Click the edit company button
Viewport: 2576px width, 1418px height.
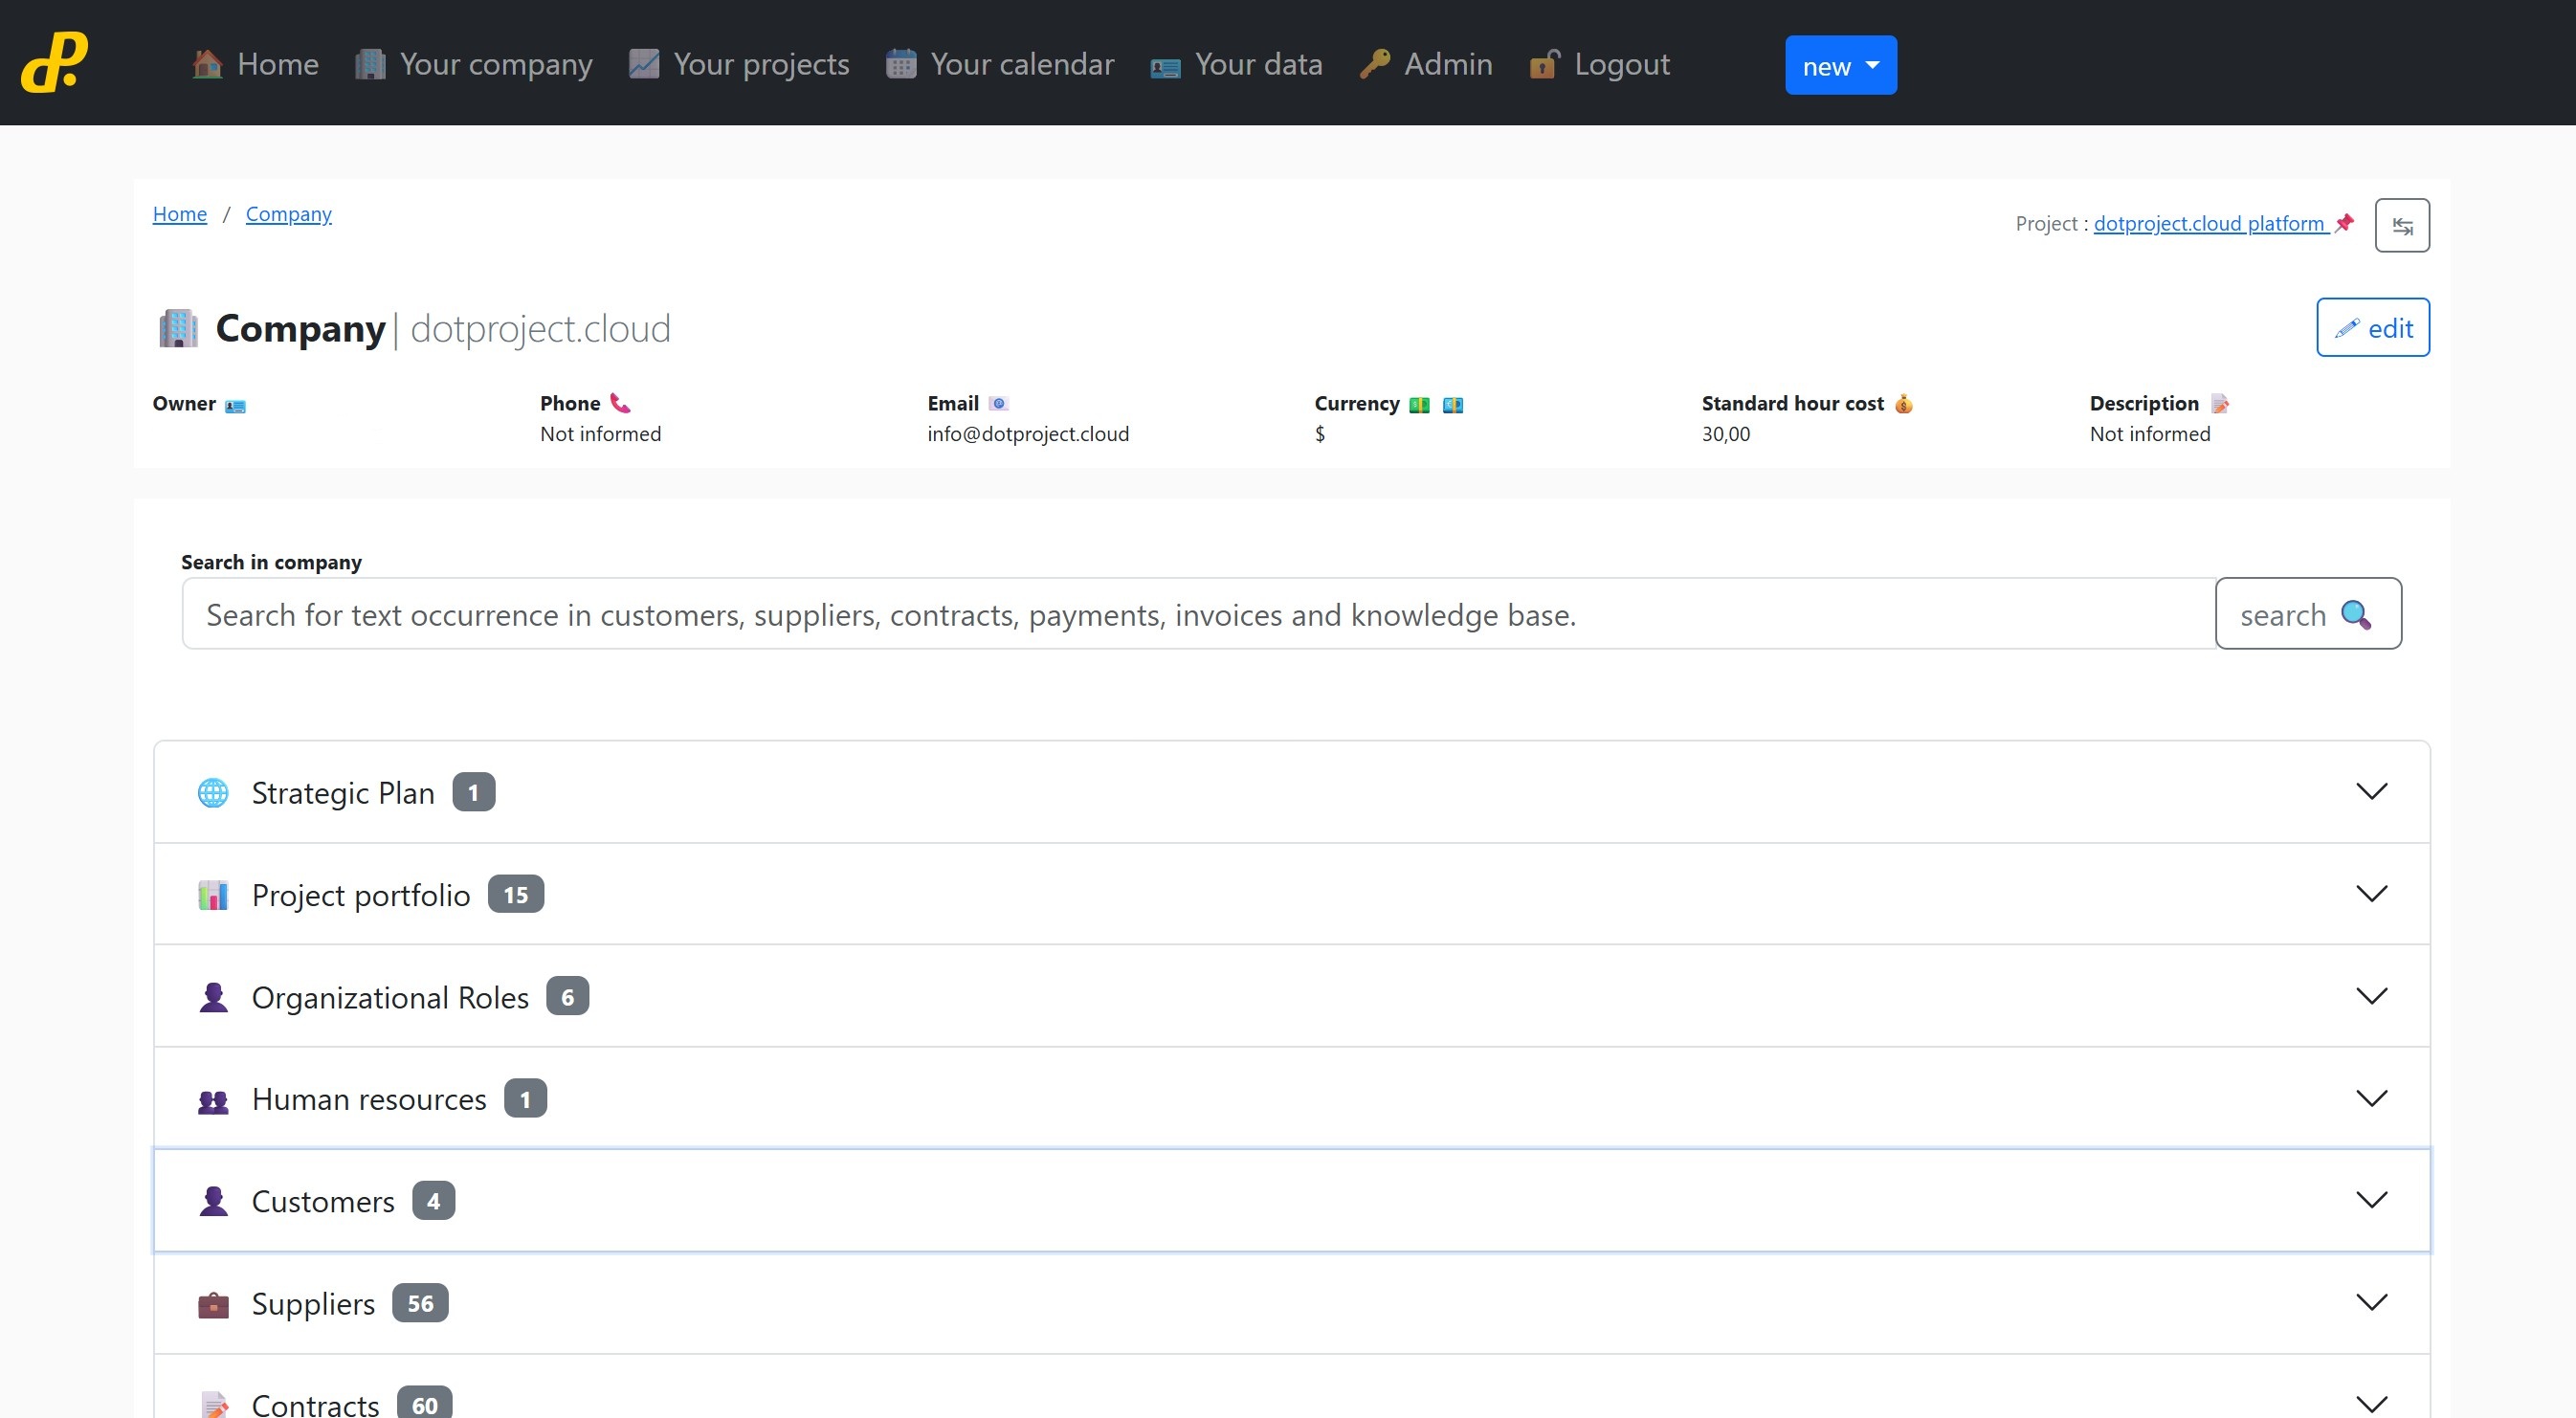[x=2372, y=328]
